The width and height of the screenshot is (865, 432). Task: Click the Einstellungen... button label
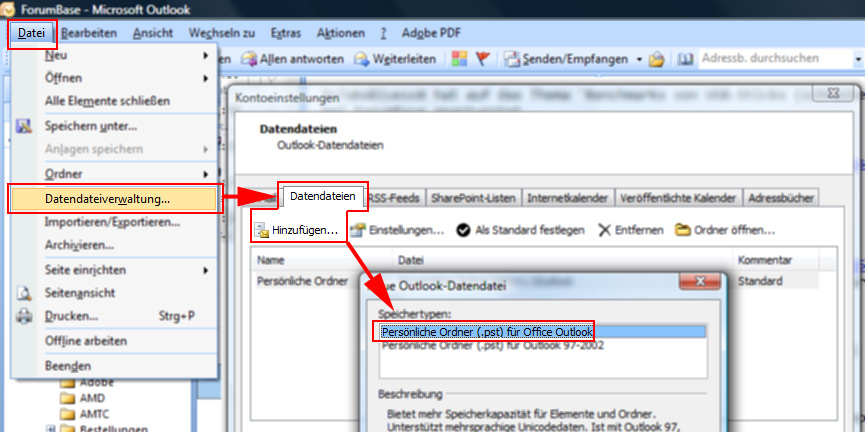407,230
